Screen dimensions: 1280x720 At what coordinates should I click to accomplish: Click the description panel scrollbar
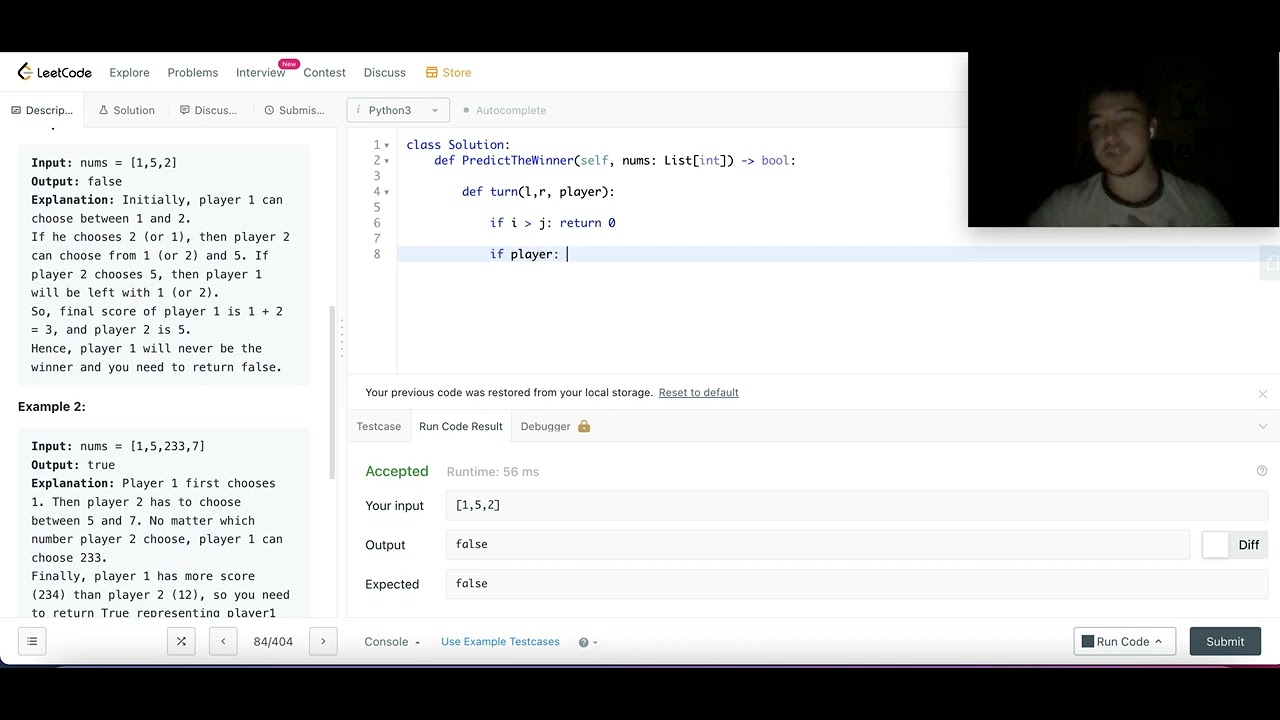pyautogui.click(x=333, y=392)
